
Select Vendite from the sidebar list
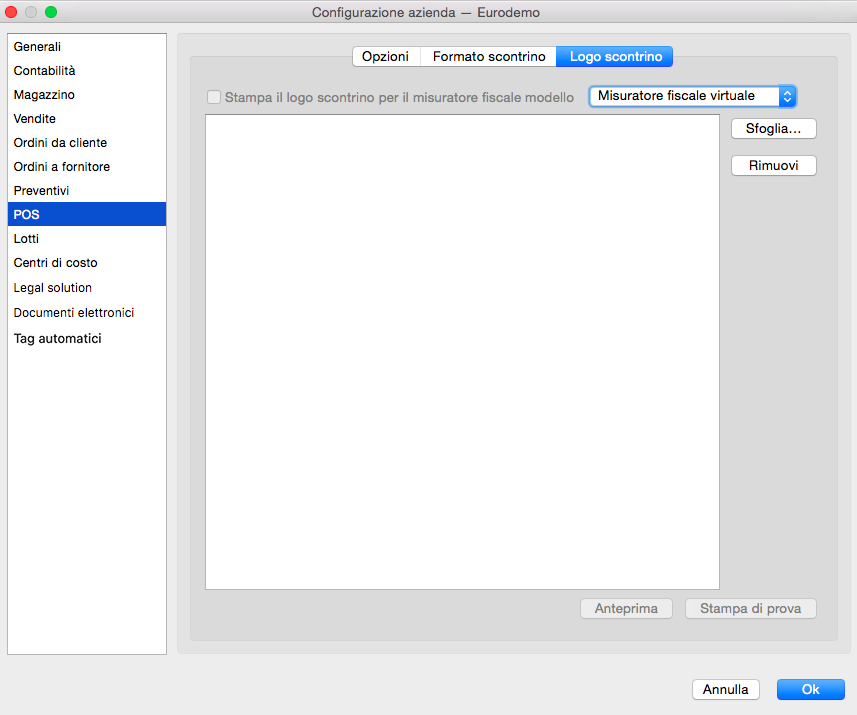pos(35,119)
